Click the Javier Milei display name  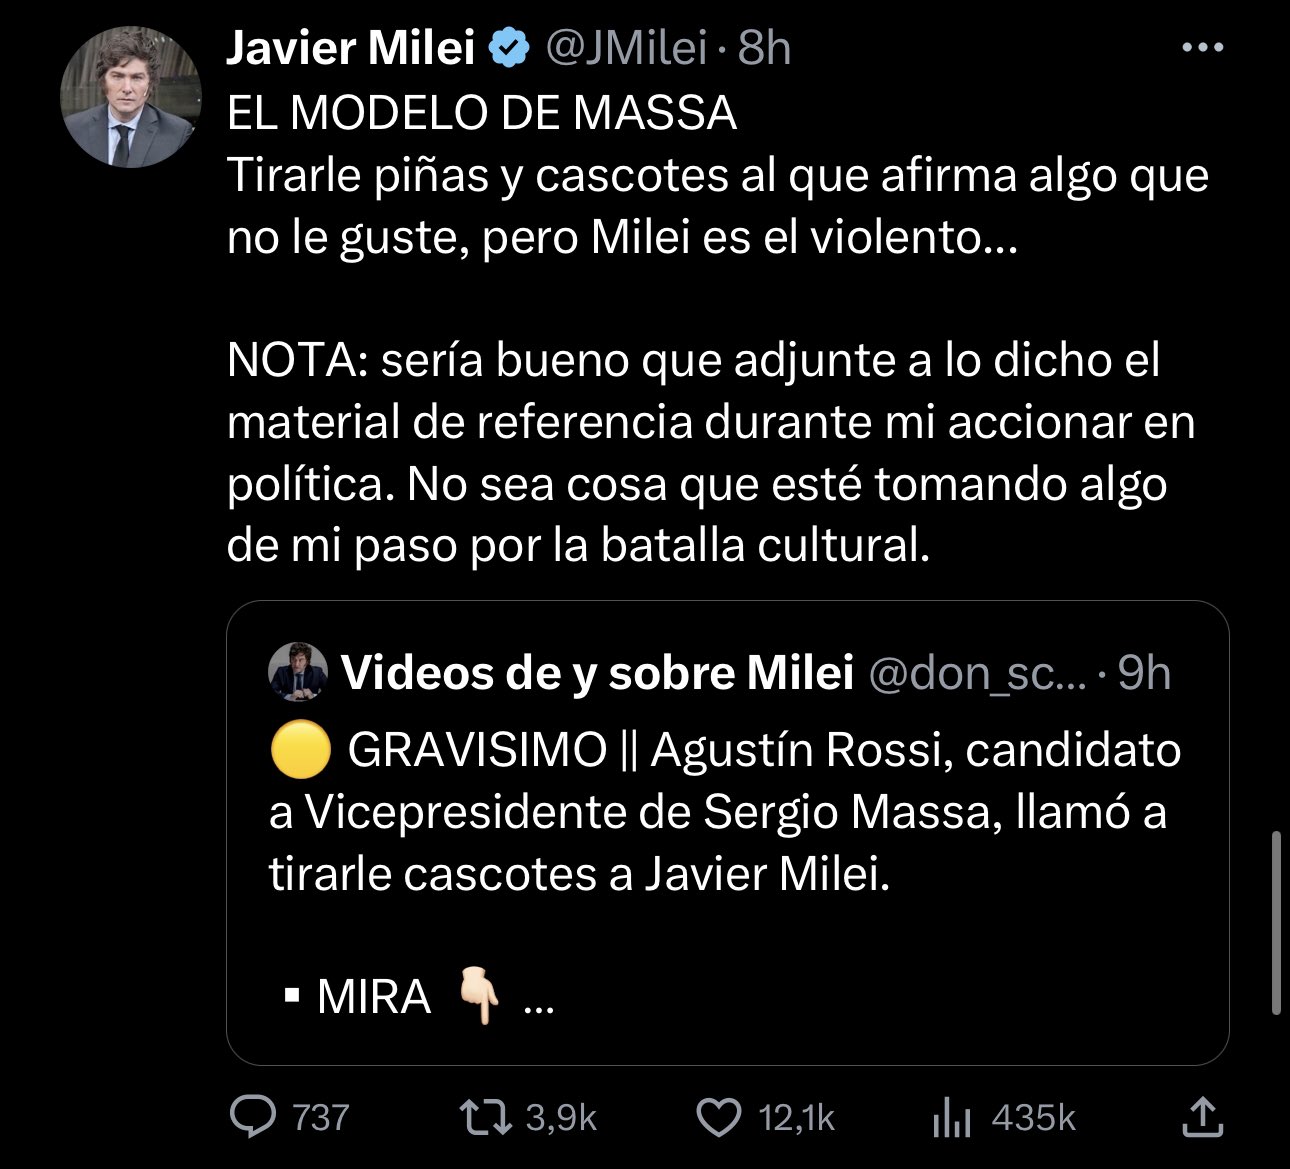tap(350, 48)
